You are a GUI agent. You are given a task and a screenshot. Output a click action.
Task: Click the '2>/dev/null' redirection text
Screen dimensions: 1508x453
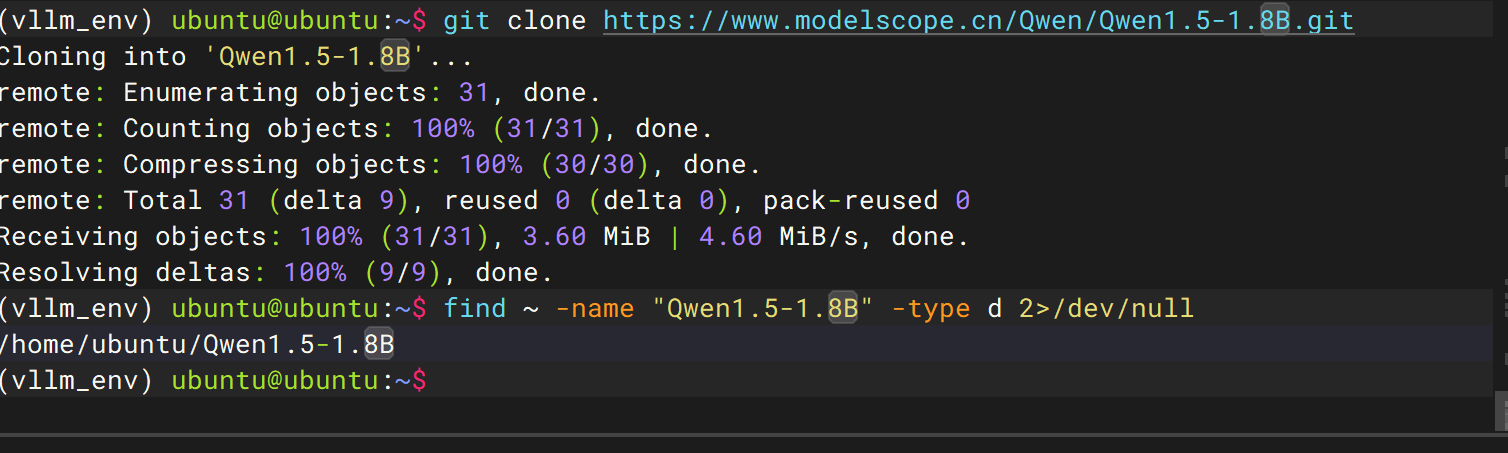(1107, 308)
